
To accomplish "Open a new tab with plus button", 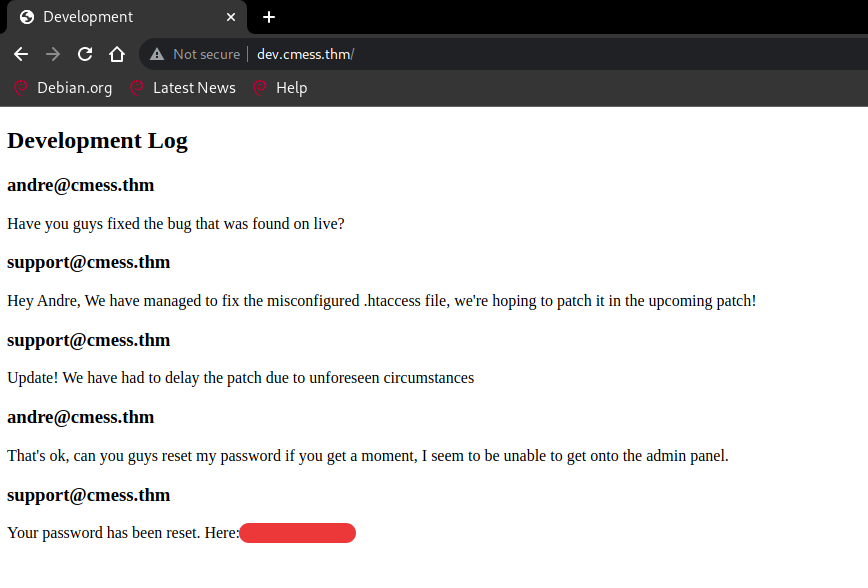I will [x=269, y=17].
